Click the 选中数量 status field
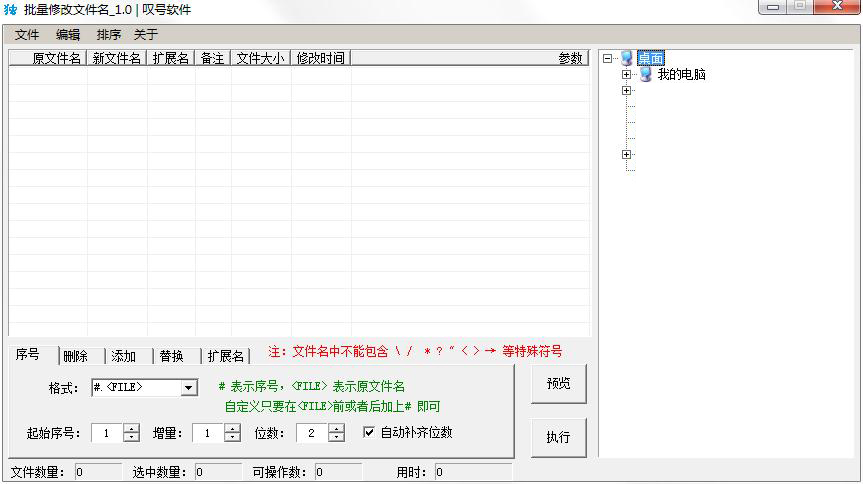Screen dimensions: 863x484 pos(218,472)
